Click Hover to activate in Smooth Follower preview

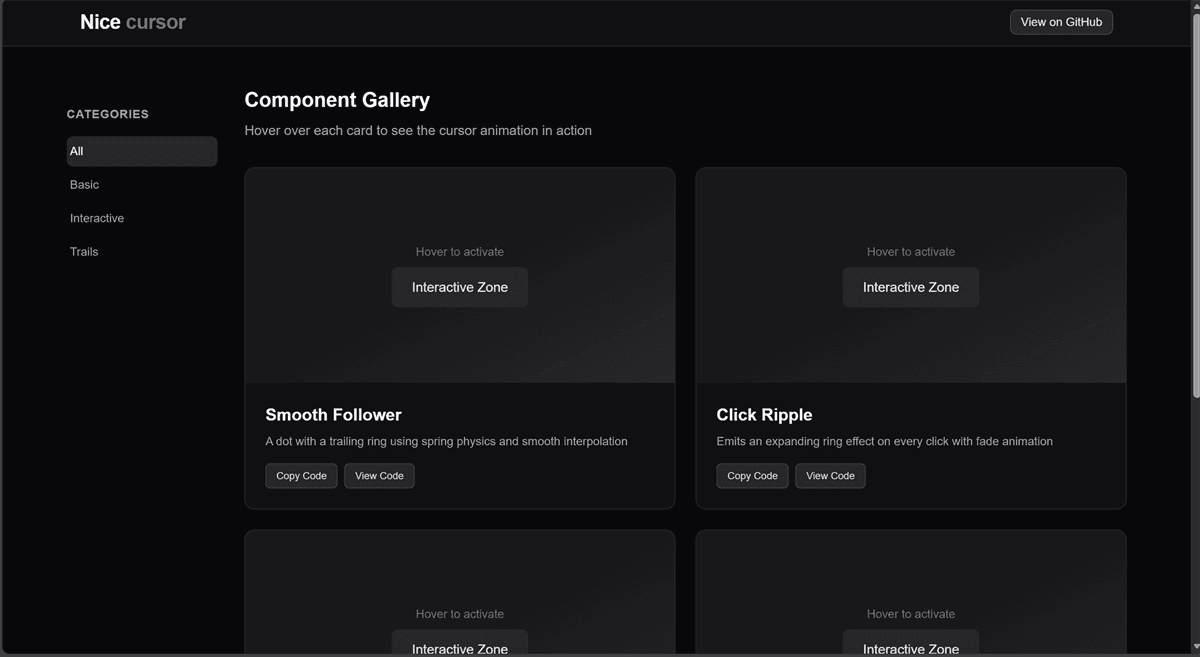(x=460, y=252)
